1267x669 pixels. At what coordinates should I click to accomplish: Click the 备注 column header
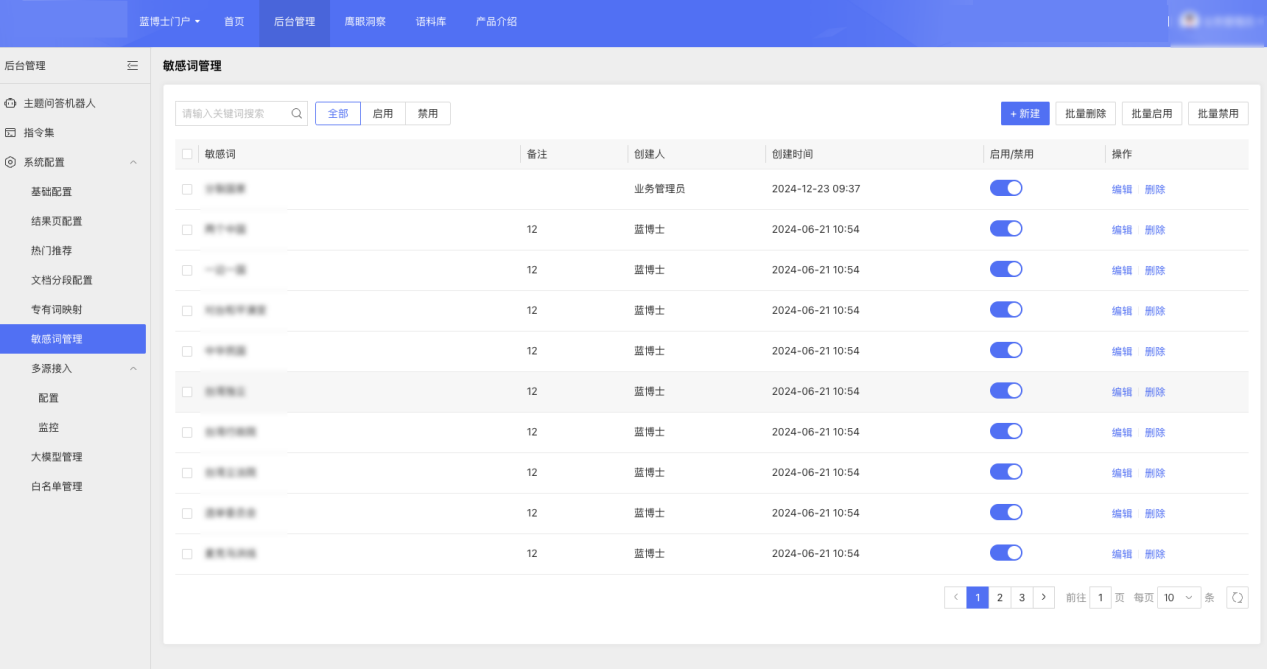coord(537,154)
